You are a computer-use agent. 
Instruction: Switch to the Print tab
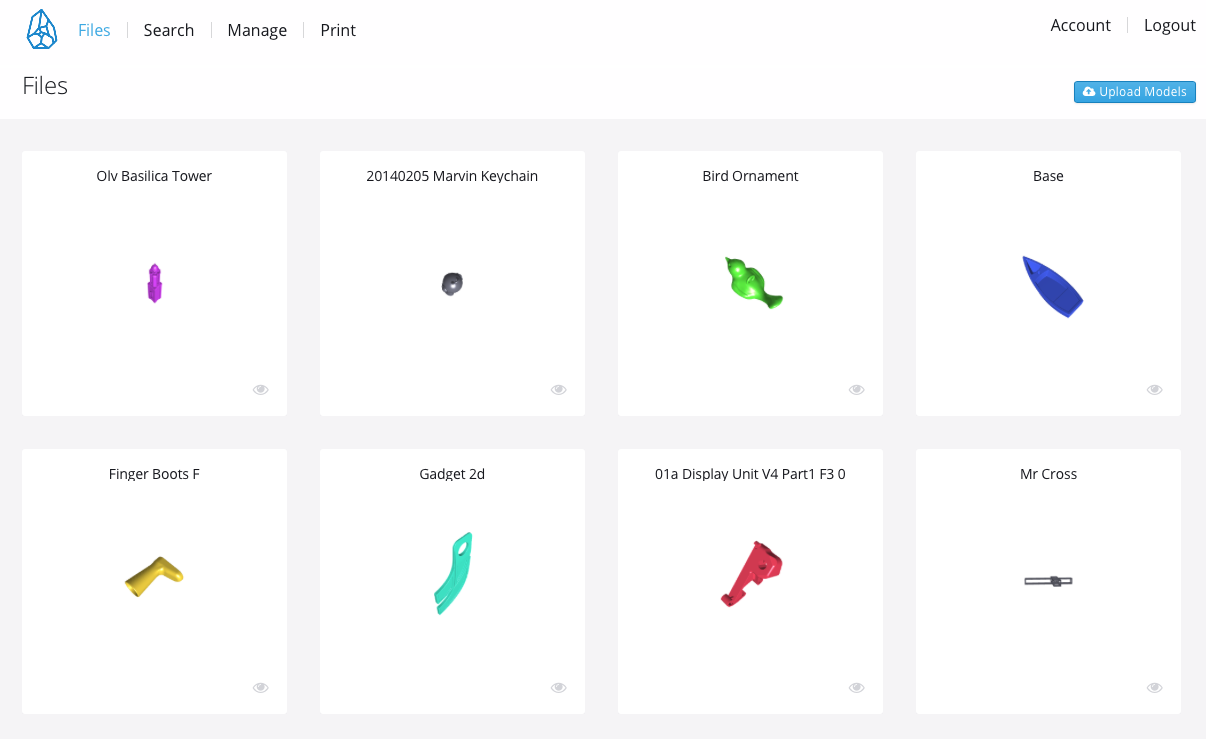click(x=338, y=30)
